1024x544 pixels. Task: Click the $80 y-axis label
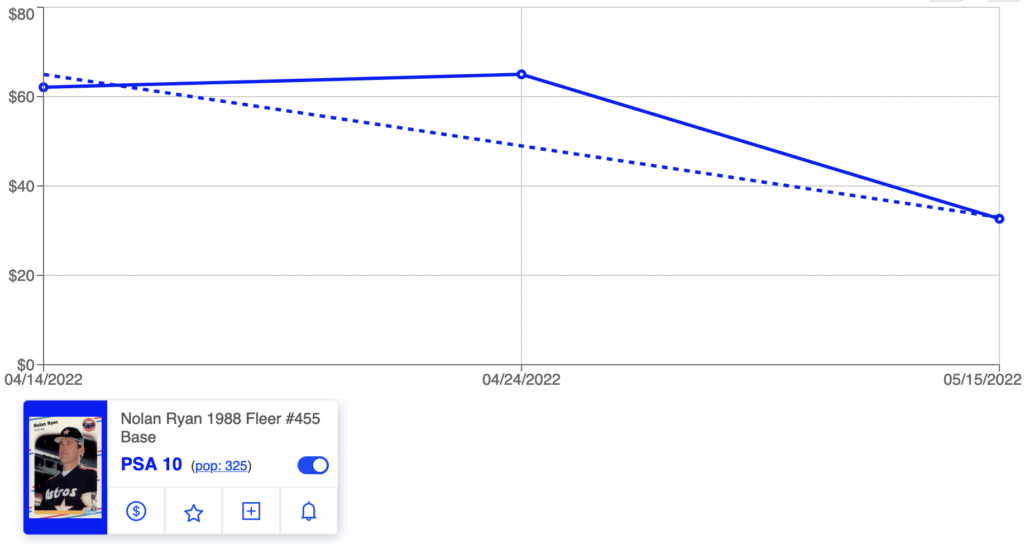21,14
